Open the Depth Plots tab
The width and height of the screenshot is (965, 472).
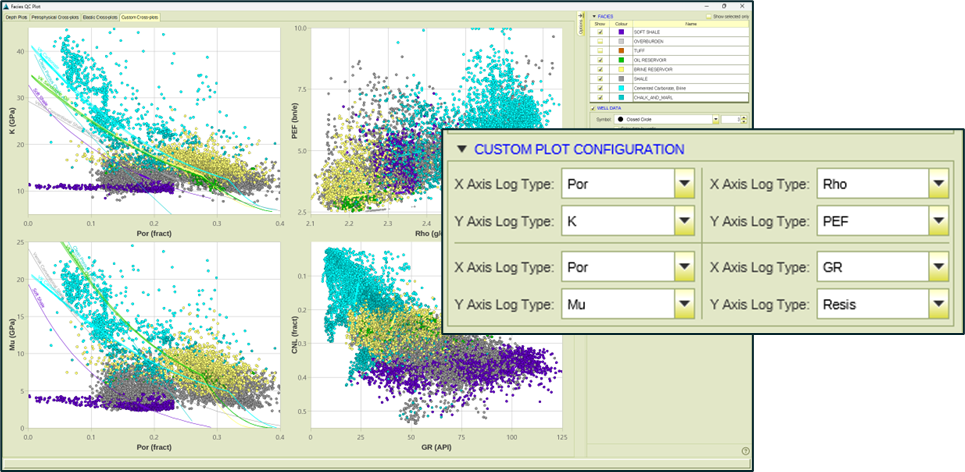17,17
